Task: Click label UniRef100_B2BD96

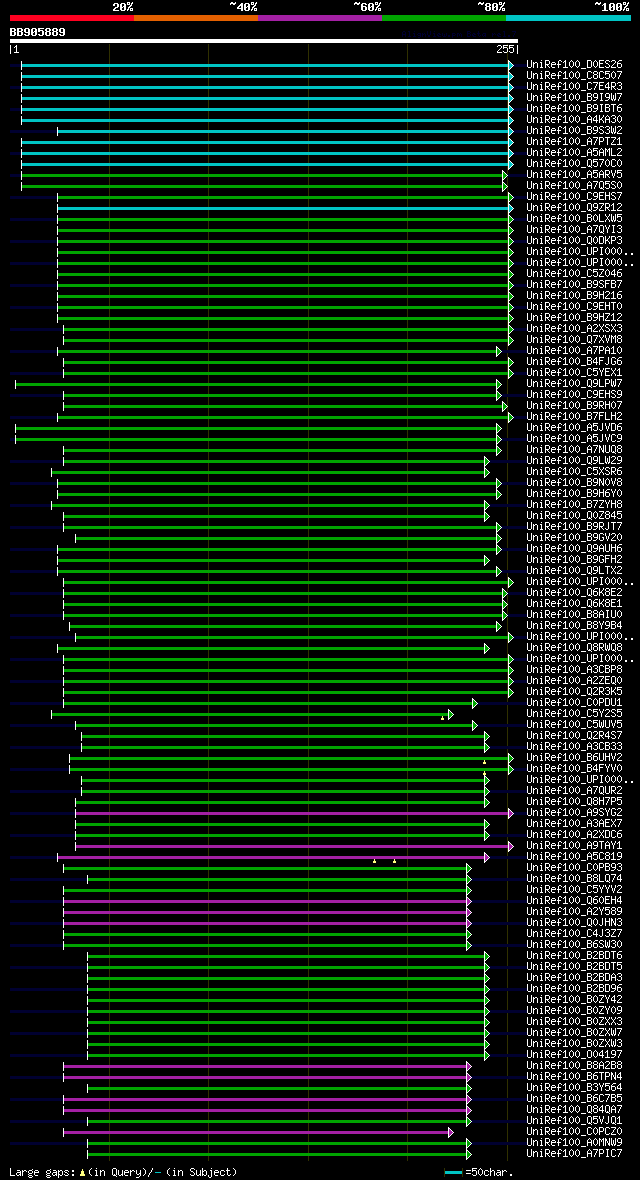Action: (574, 988)
